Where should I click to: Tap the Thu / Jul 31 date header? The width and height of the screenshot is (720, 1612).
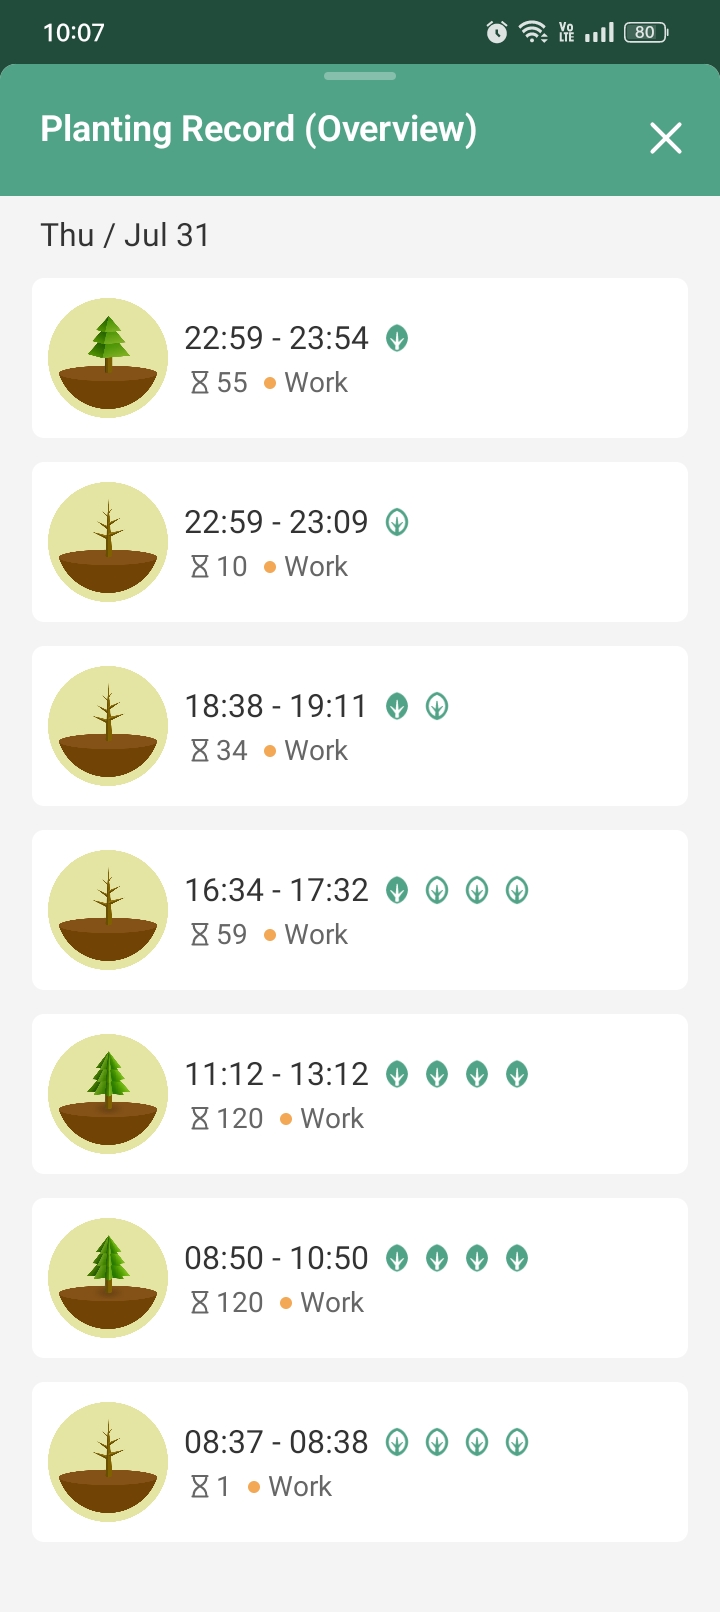125,235
